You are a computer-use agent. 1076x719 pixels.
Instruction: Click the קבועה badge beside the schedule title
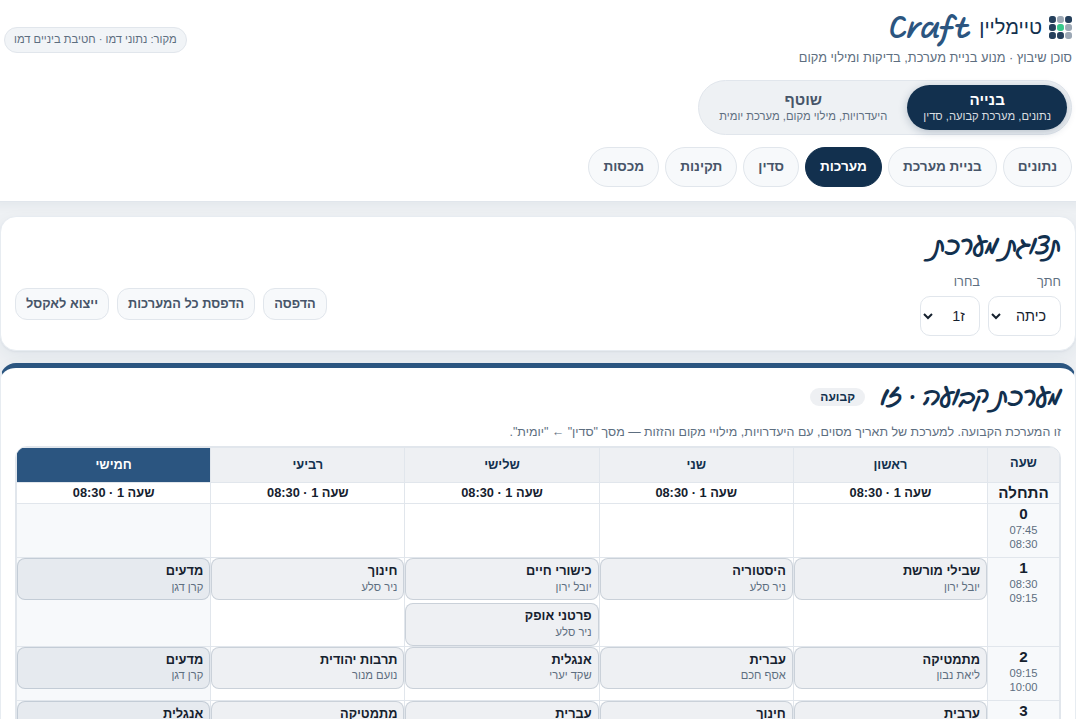click(x=837, y=397)
